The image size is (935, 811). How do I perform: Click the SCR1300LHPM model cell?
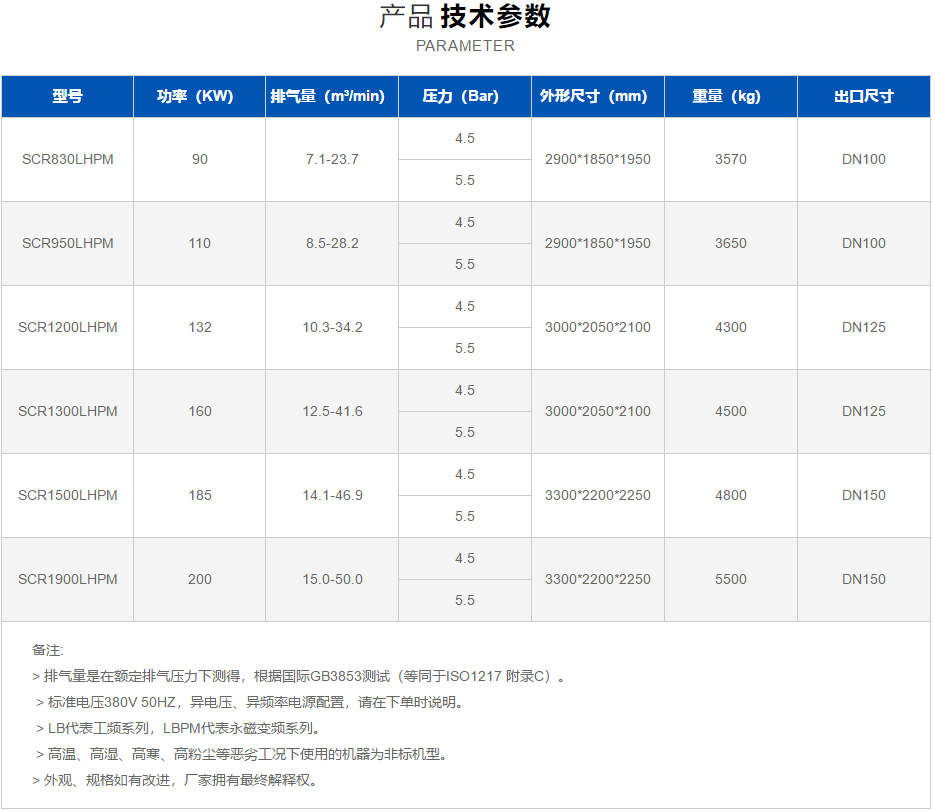pyautogui.click(x=66, y=411)
